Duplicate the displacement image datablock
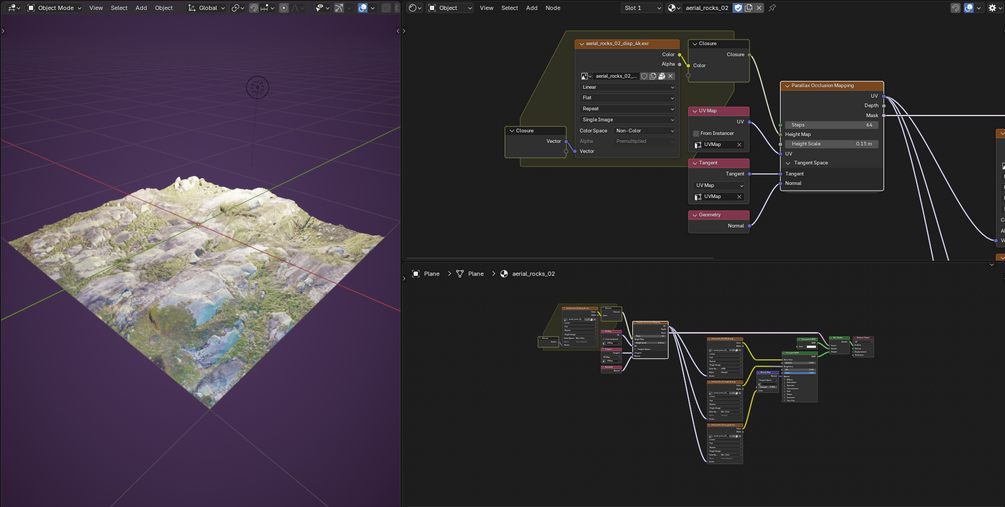 pos(652,76)
